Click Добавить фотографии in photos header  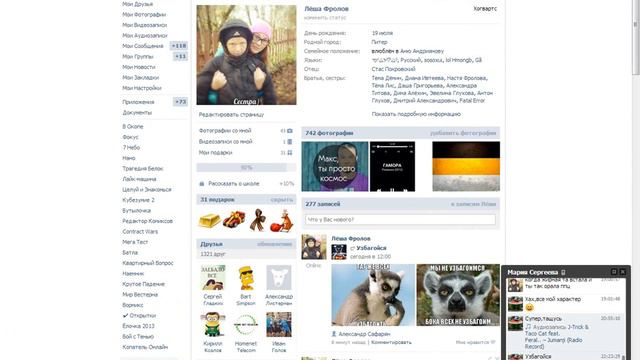point(463,133)
